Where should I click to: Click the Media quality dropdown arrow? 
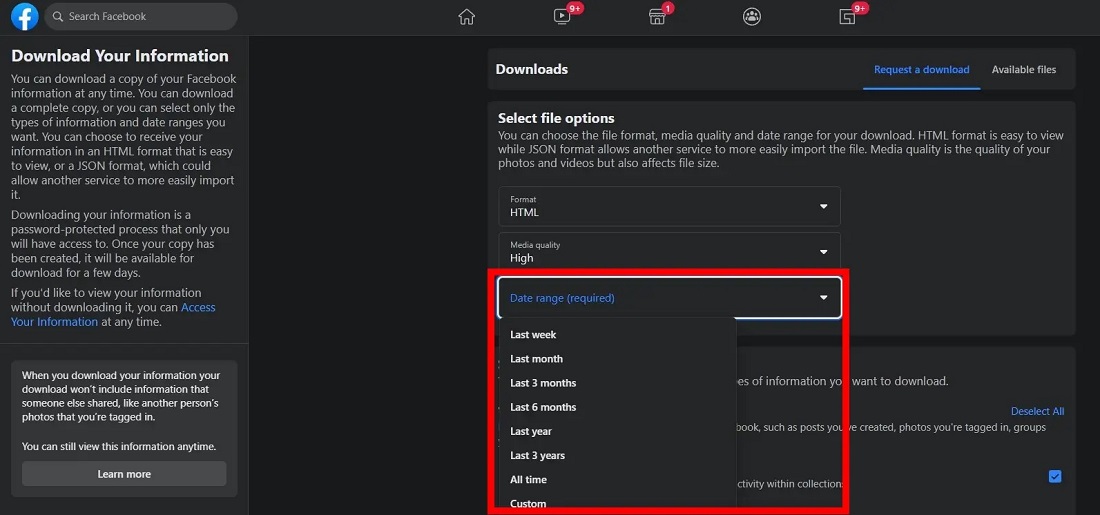[x=824, y=252]
